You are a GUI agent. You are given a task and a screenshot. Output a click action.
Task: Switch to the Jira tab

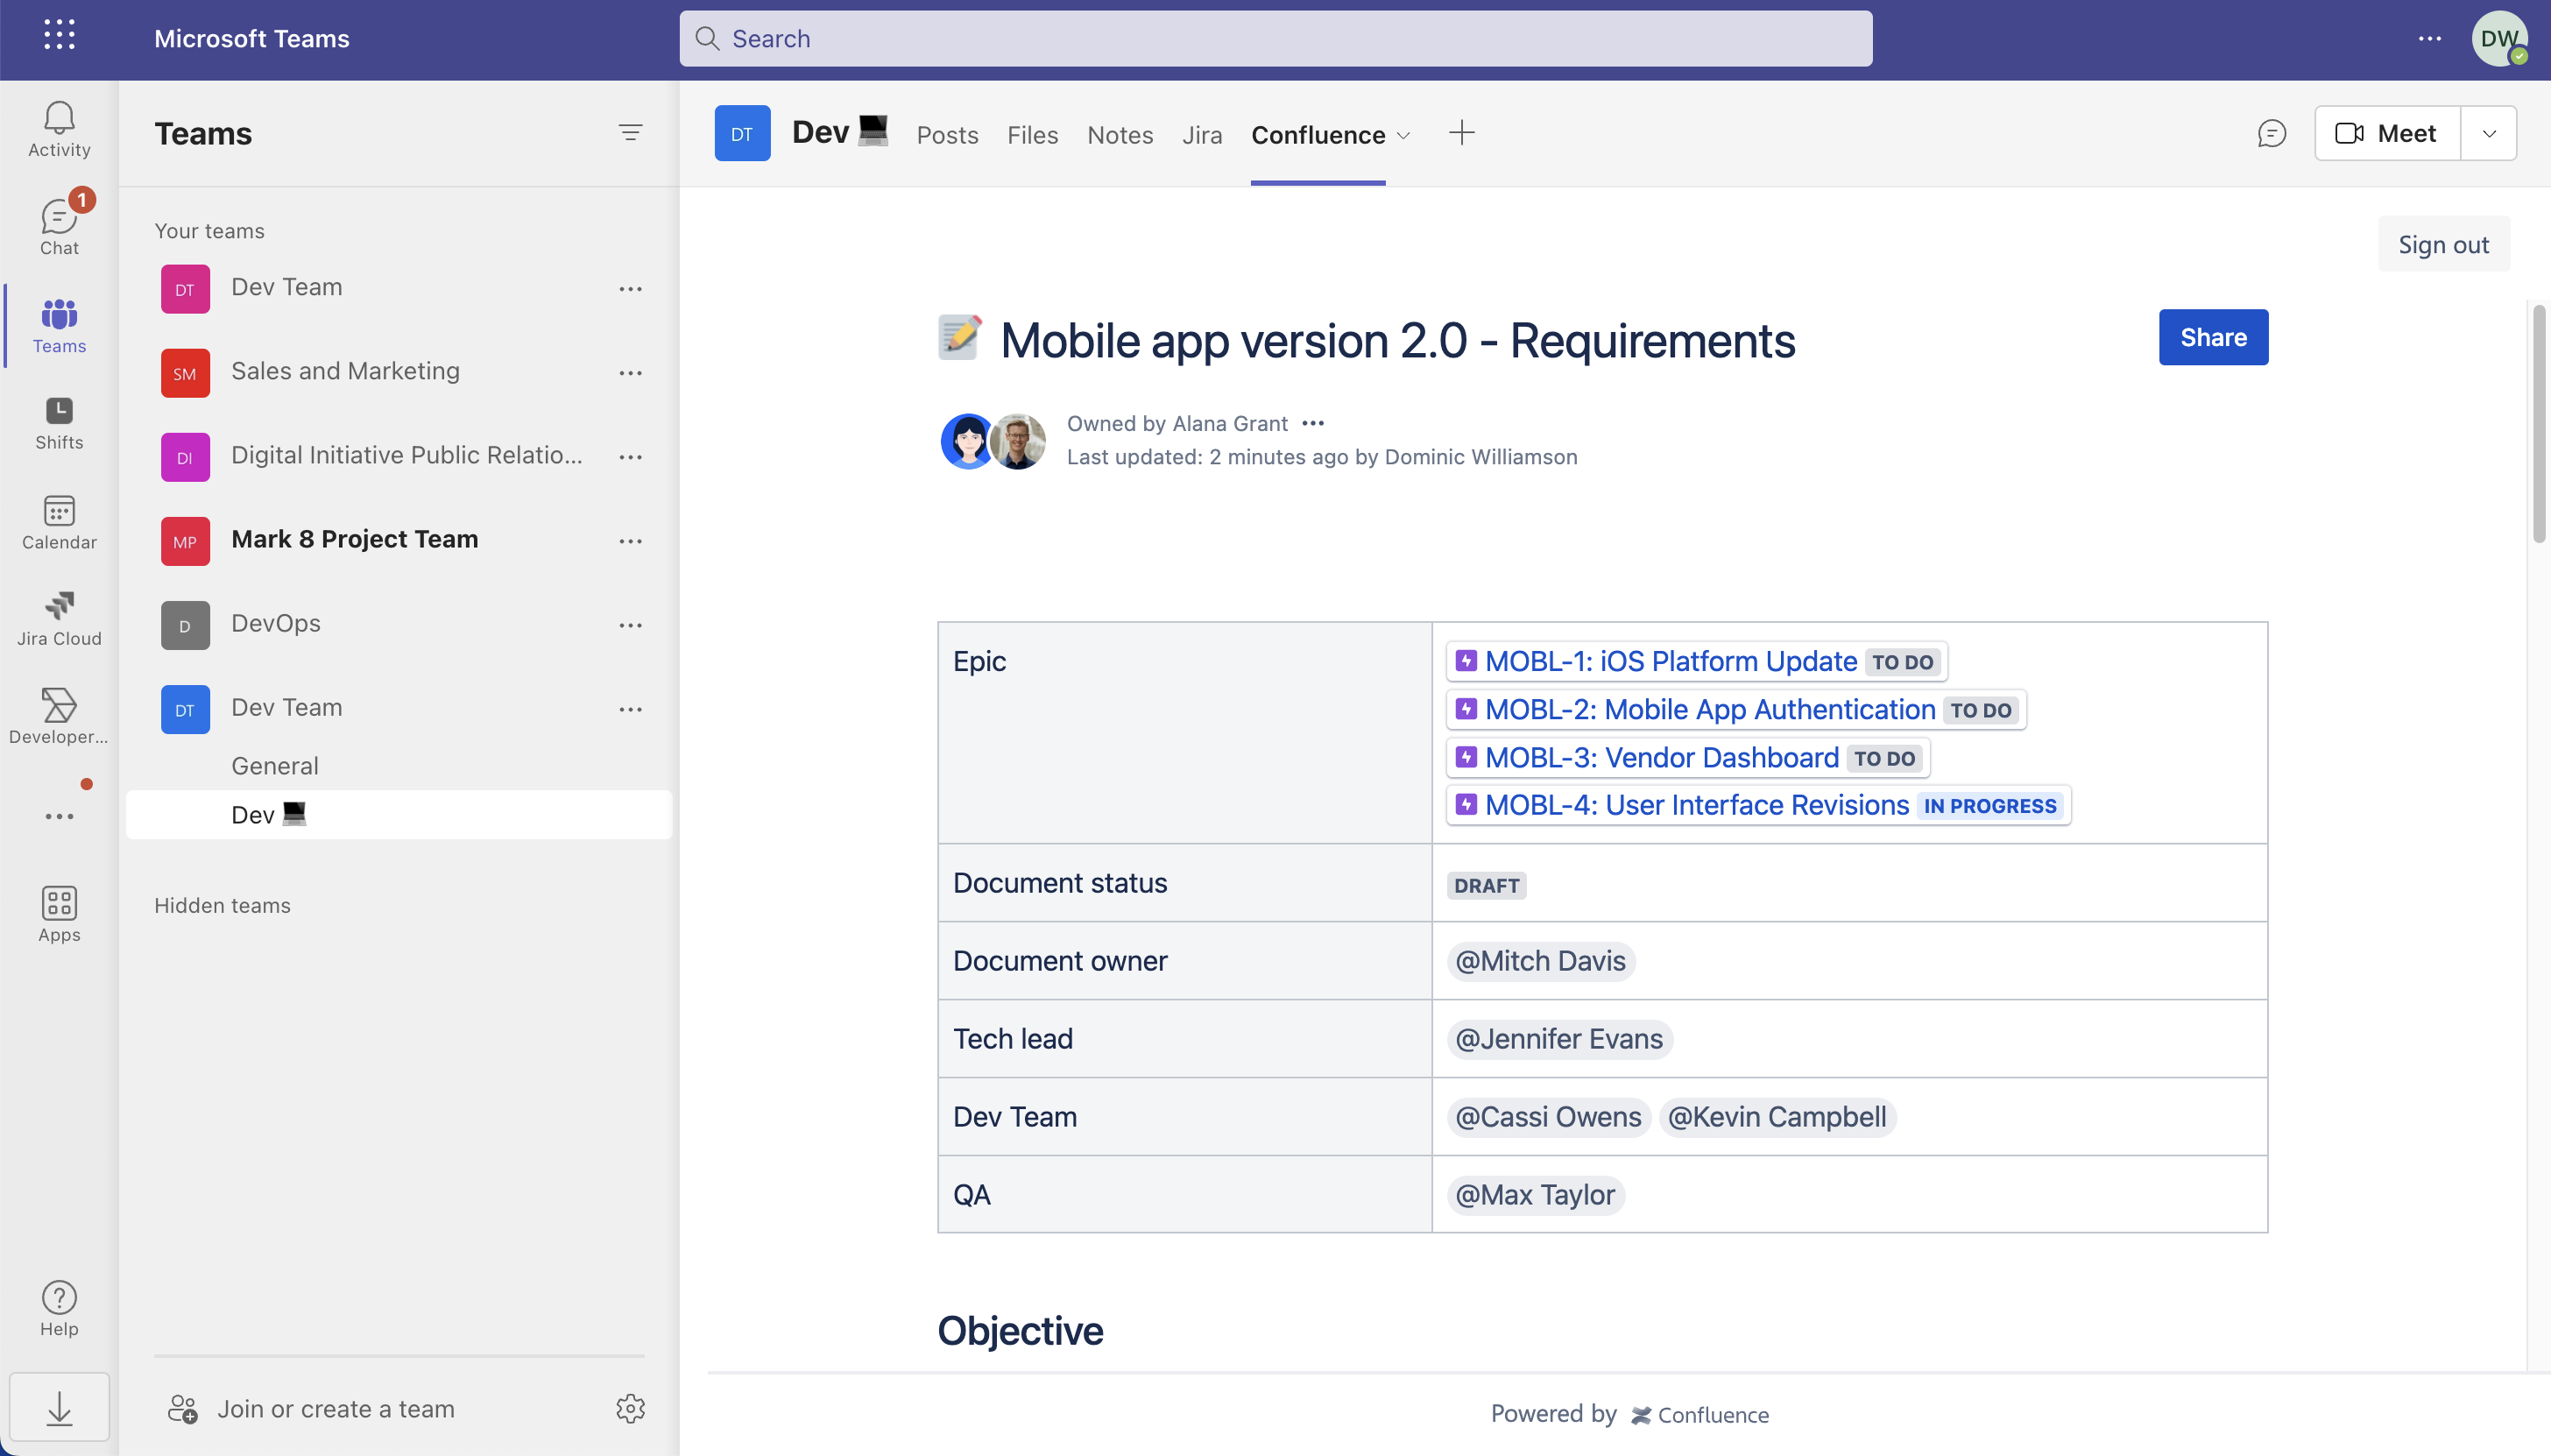tap(1201, 134)
